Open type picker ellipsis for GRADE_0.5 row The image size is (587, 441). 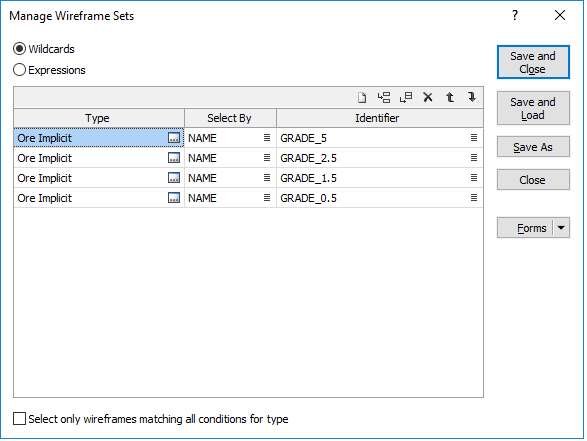(174, 198)
